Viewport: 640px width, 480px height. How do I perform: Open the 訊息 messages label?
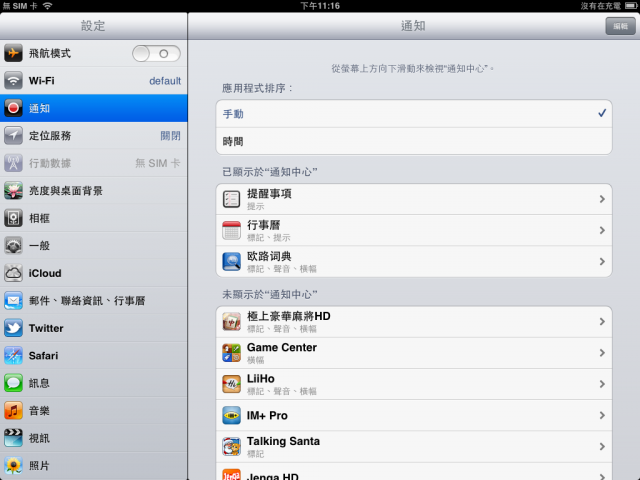[x=39, y=383]
